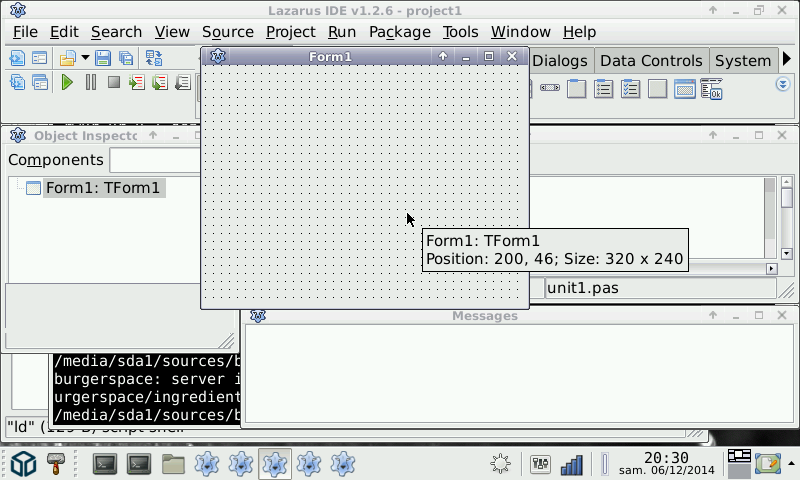
Task: Save the current file with the floppy icon
Action: point(103,59)
